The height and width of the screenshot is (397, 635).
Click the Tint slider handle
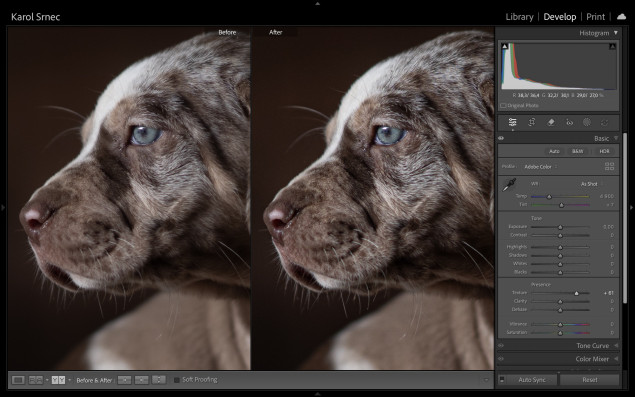coord(561,205)
